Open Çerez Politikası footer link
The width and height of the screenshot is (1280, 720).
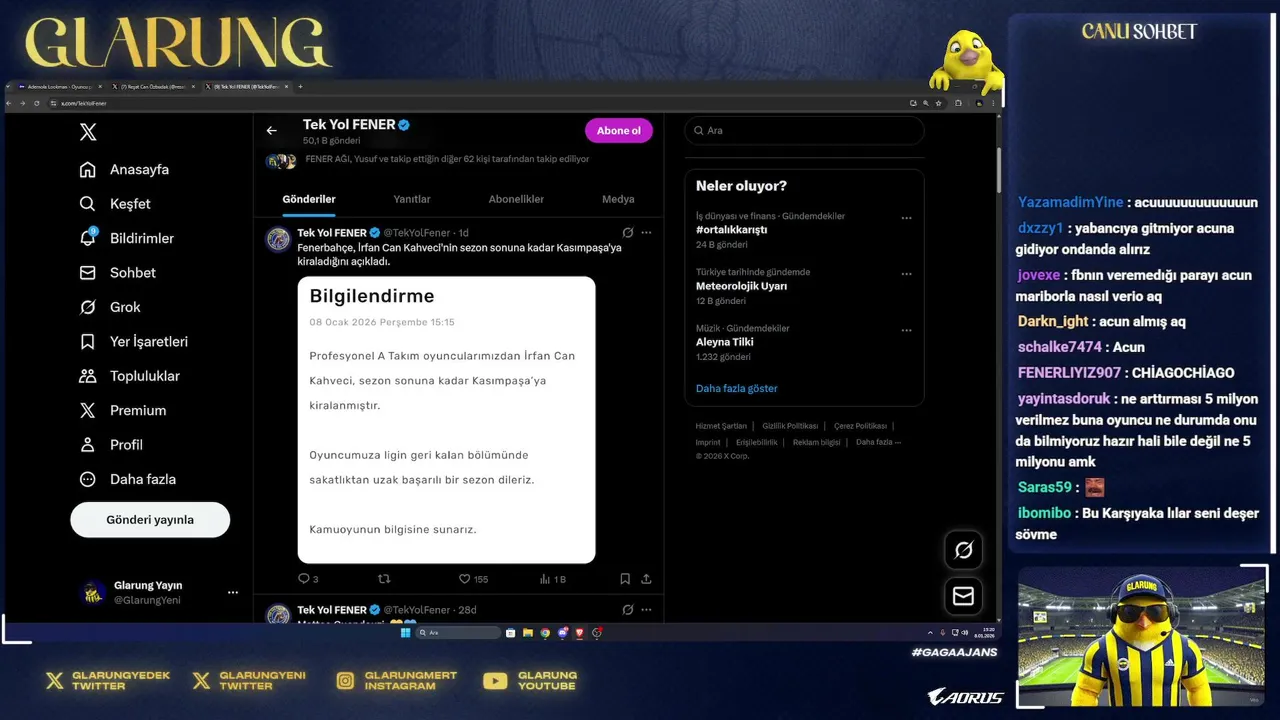pyautogui.click(x=860, y=426)
